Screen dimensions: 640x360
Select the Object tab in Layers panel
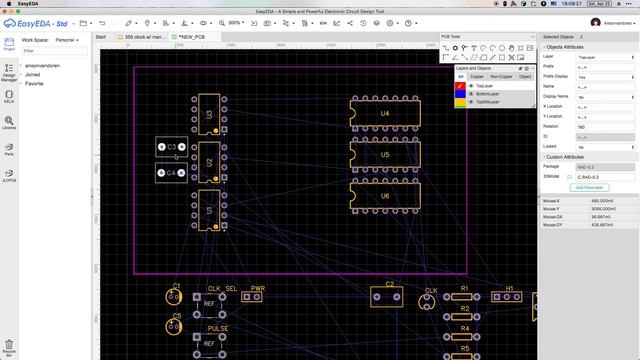[x=525, y=77]
